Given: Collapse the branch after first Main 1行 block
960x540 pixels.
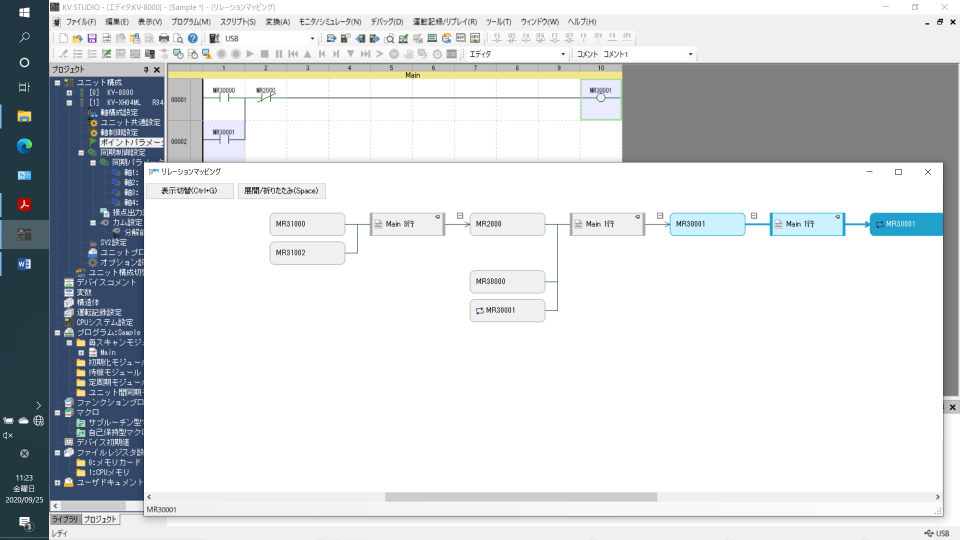Looking at the screenshot, I should [659, 215].
